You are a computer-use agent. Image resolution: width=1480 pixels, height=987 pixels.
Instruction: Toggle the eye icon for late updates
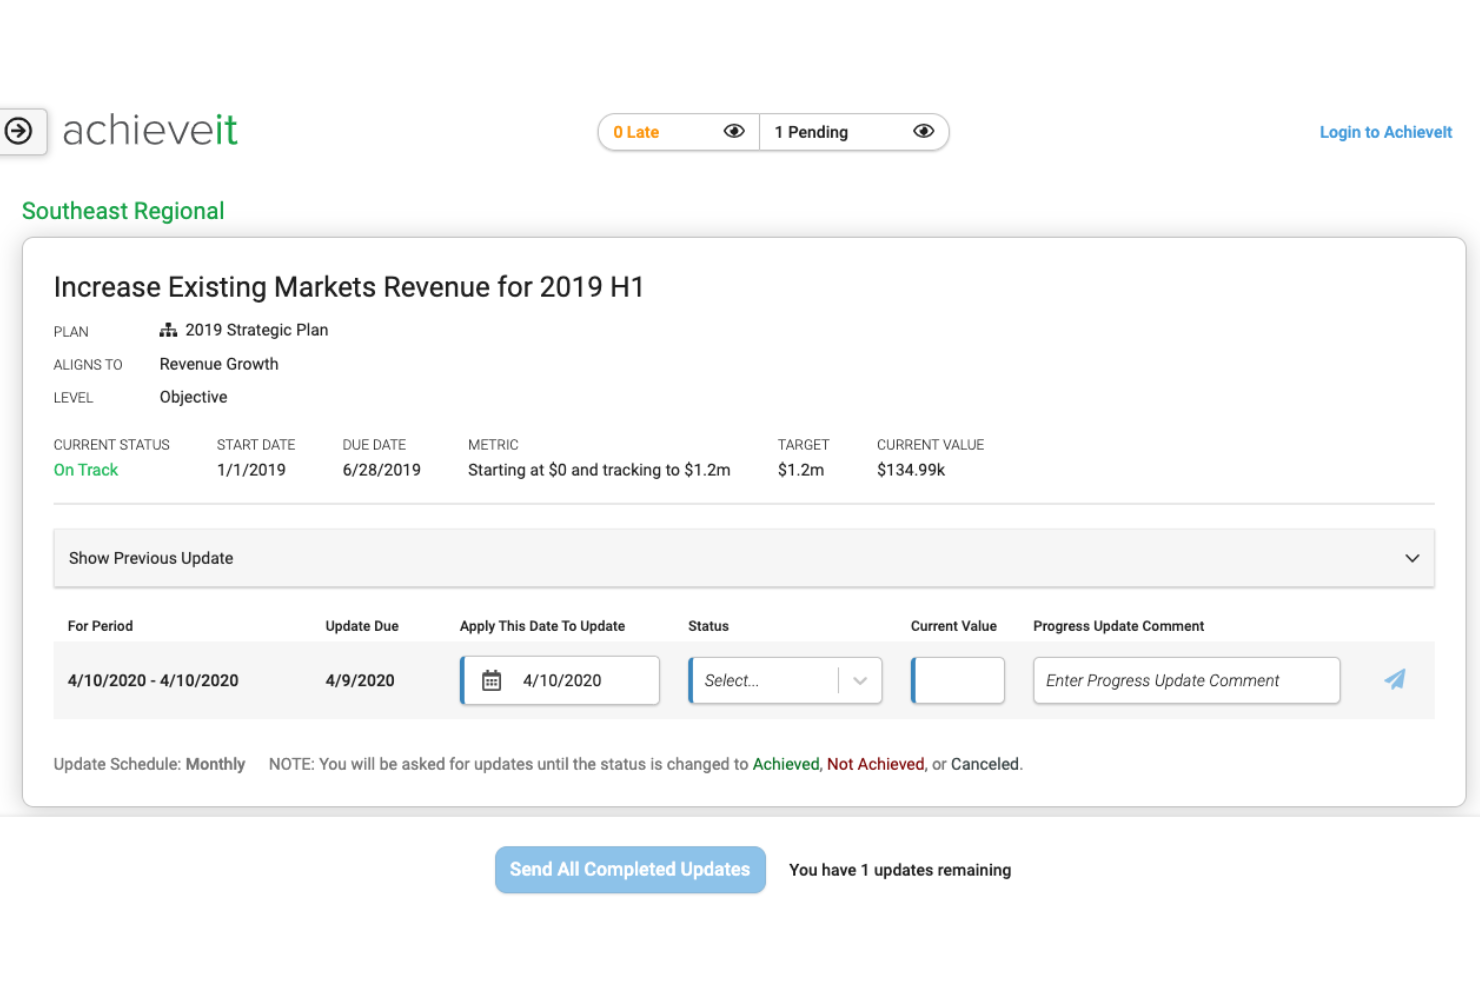[x=734, y=131]
